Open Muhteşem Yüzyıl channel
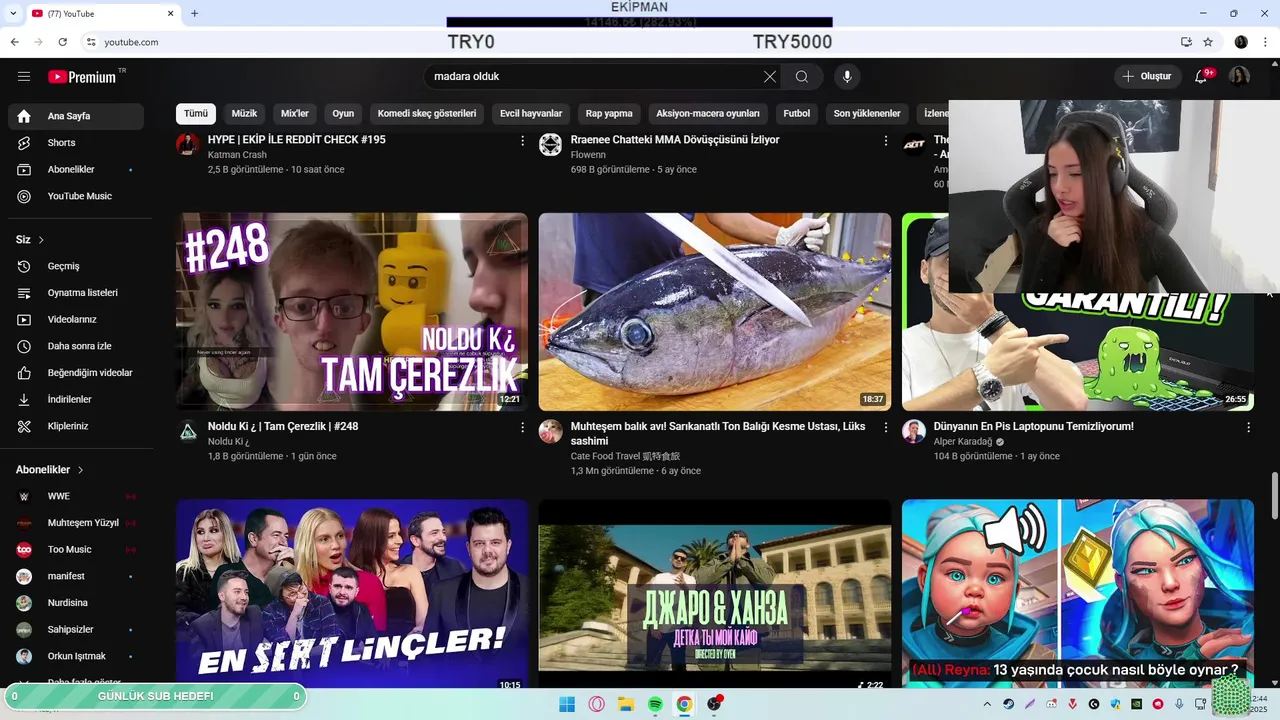 pos(76,523)
